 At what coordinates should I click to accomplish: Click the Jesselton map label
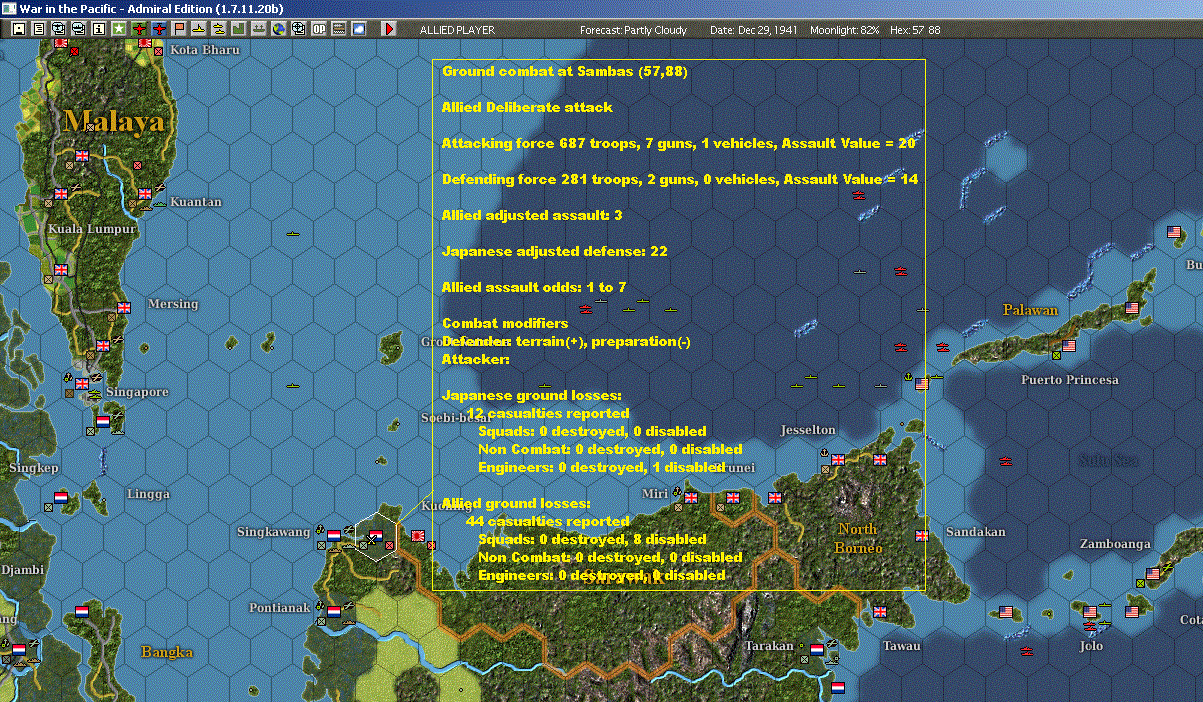[x=807, y=430]
